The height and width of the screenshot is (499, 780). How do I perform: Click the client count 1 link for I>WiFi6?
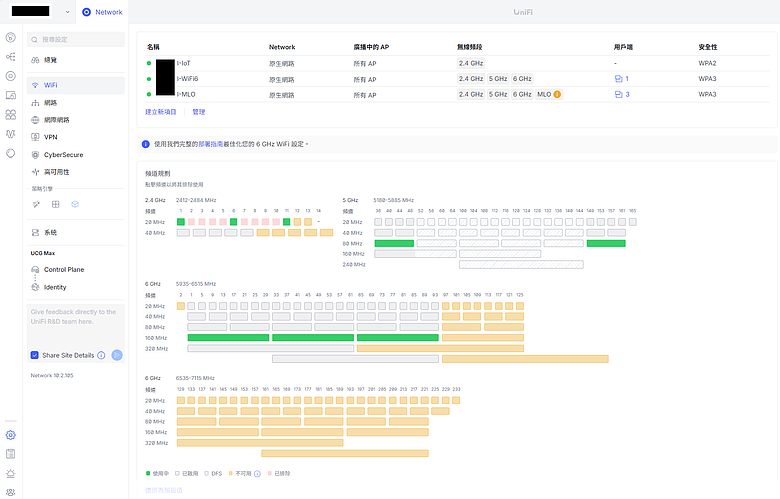[x=627, y=79]
